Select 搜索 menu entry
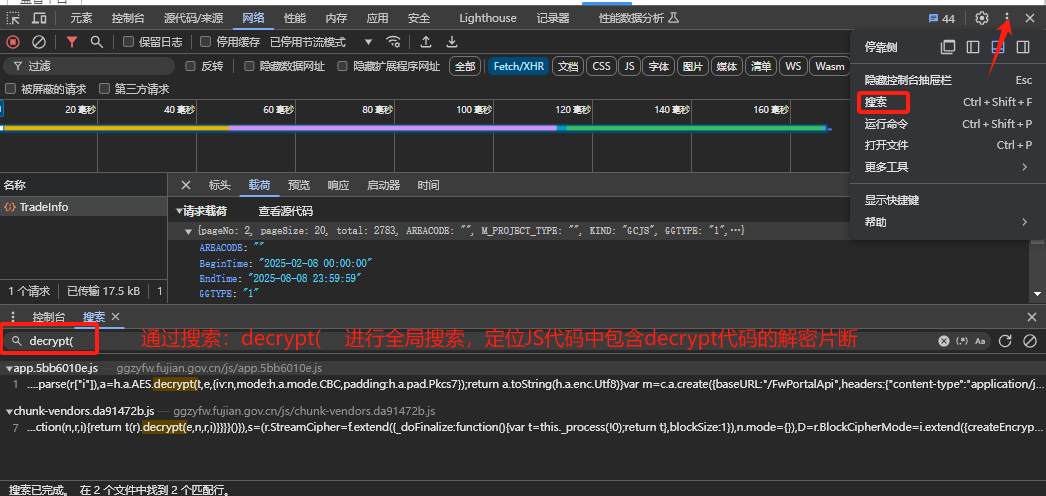 point(947,102)
